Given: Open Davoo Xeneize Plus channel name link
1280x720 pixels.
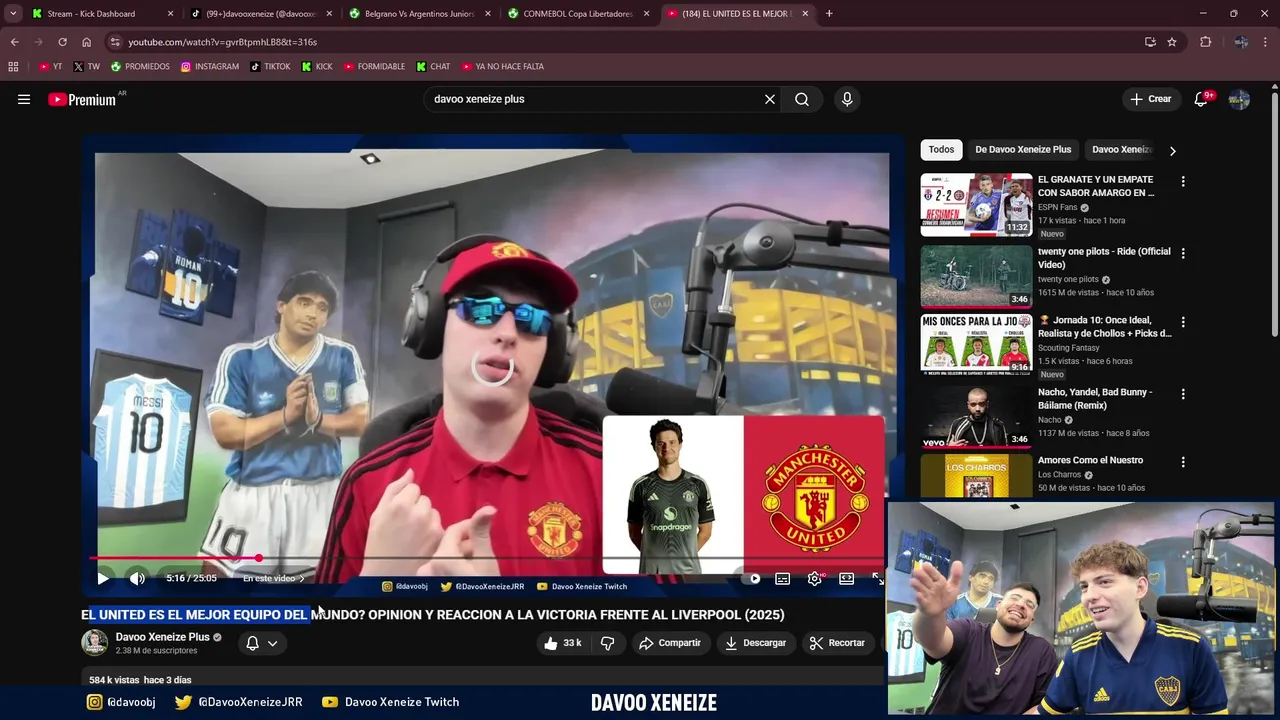Looking at the screenshot, I should pos(162,637).
